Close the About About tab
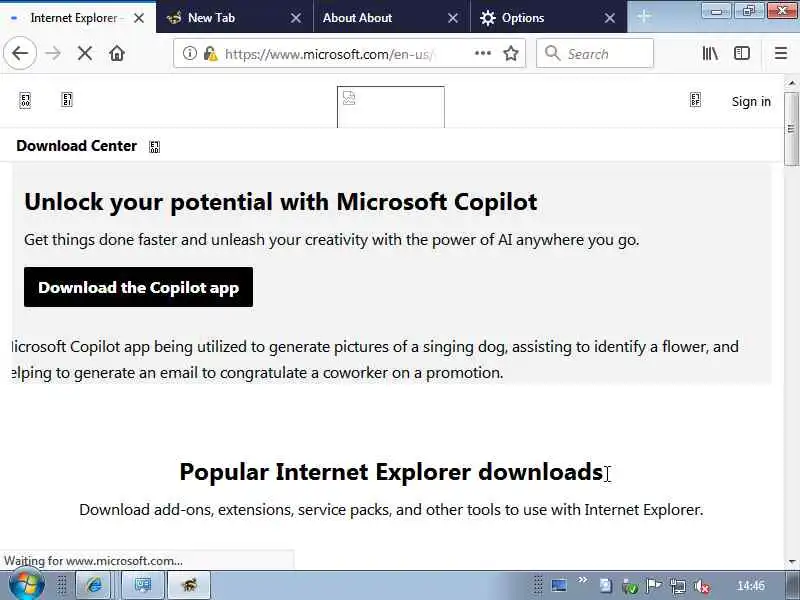This screenshot has width=800, height=600. tap(453, 18)
